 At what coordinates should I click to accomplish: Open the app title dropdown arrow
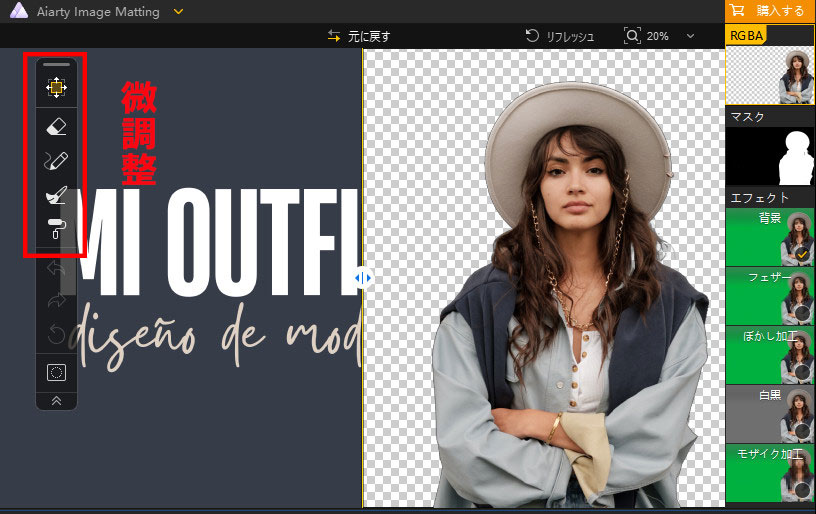click(178, 11)
